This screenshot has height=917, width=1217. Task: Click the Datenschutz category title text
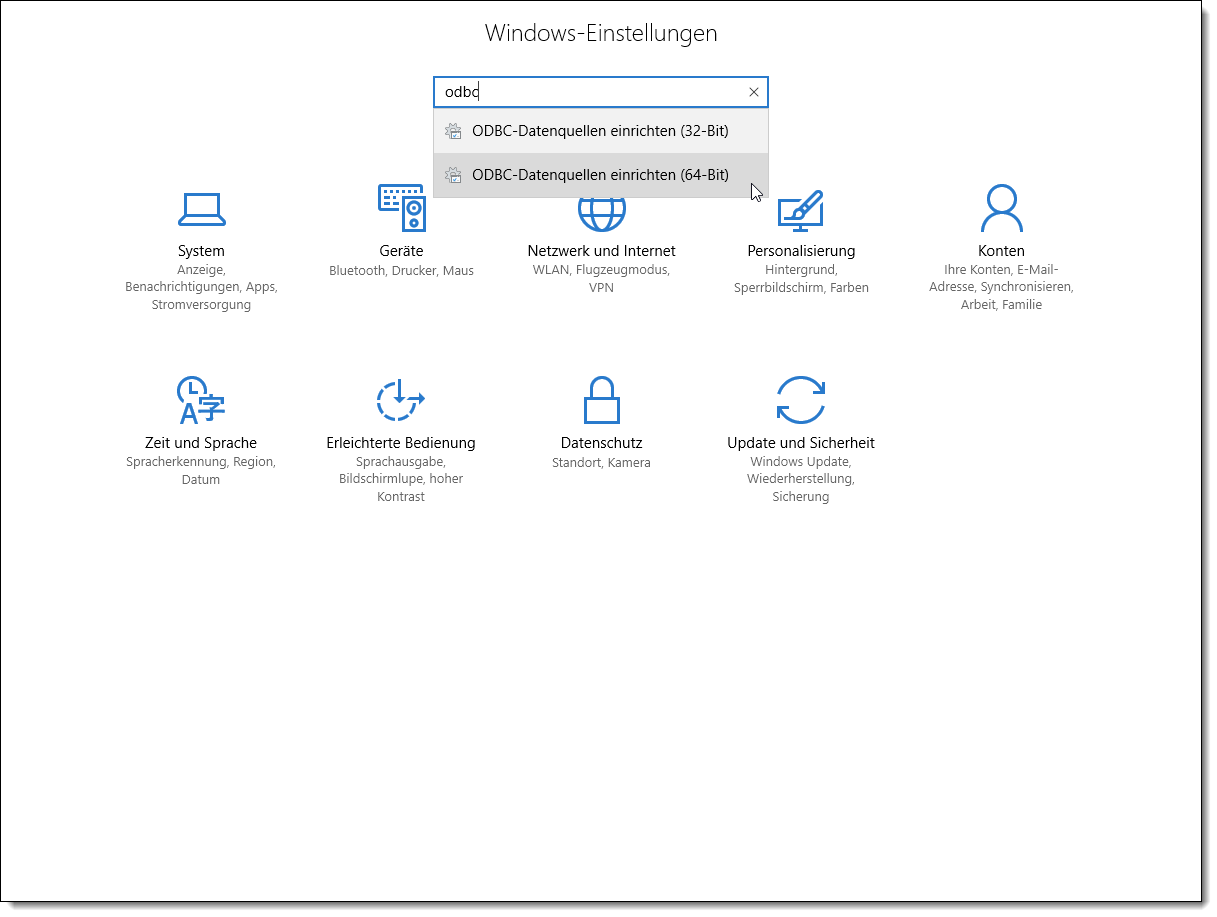point(601,443)
